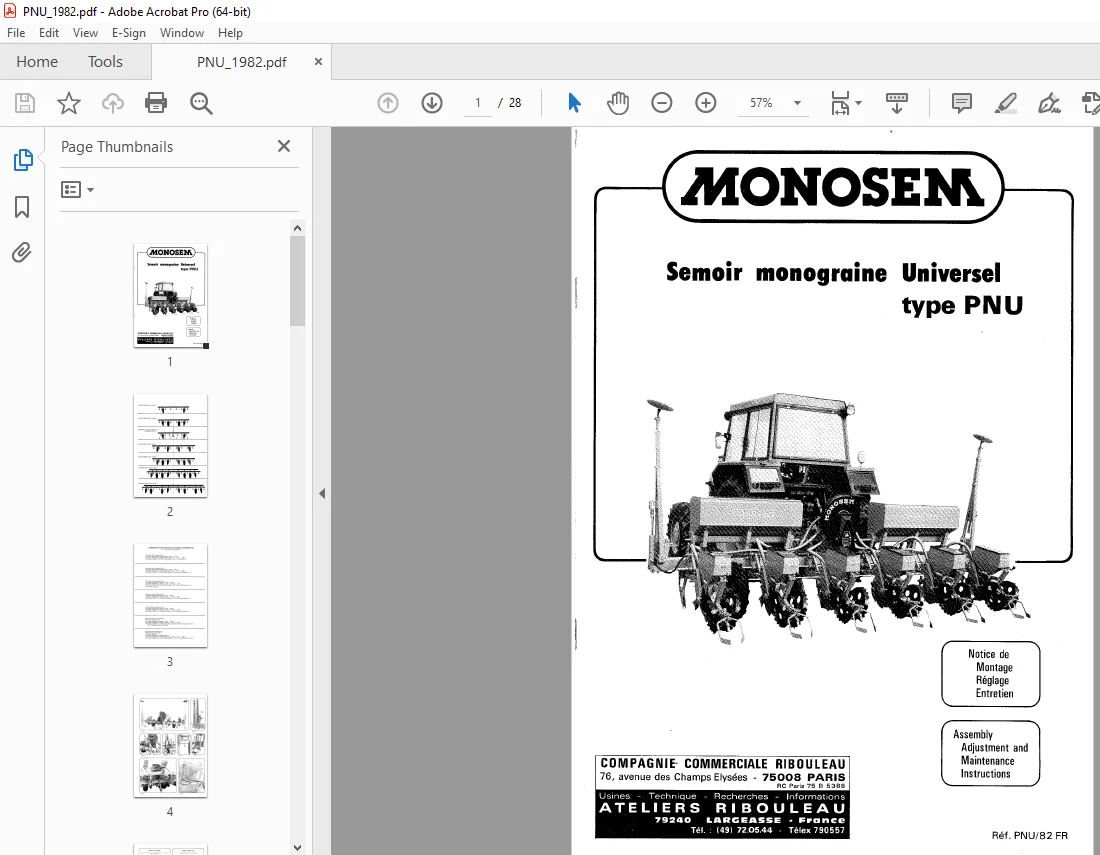Image resolution: width=1100 pixels, height=855 pixels.
Task: Click the 57% zoom value field
Action: [761, 103]
